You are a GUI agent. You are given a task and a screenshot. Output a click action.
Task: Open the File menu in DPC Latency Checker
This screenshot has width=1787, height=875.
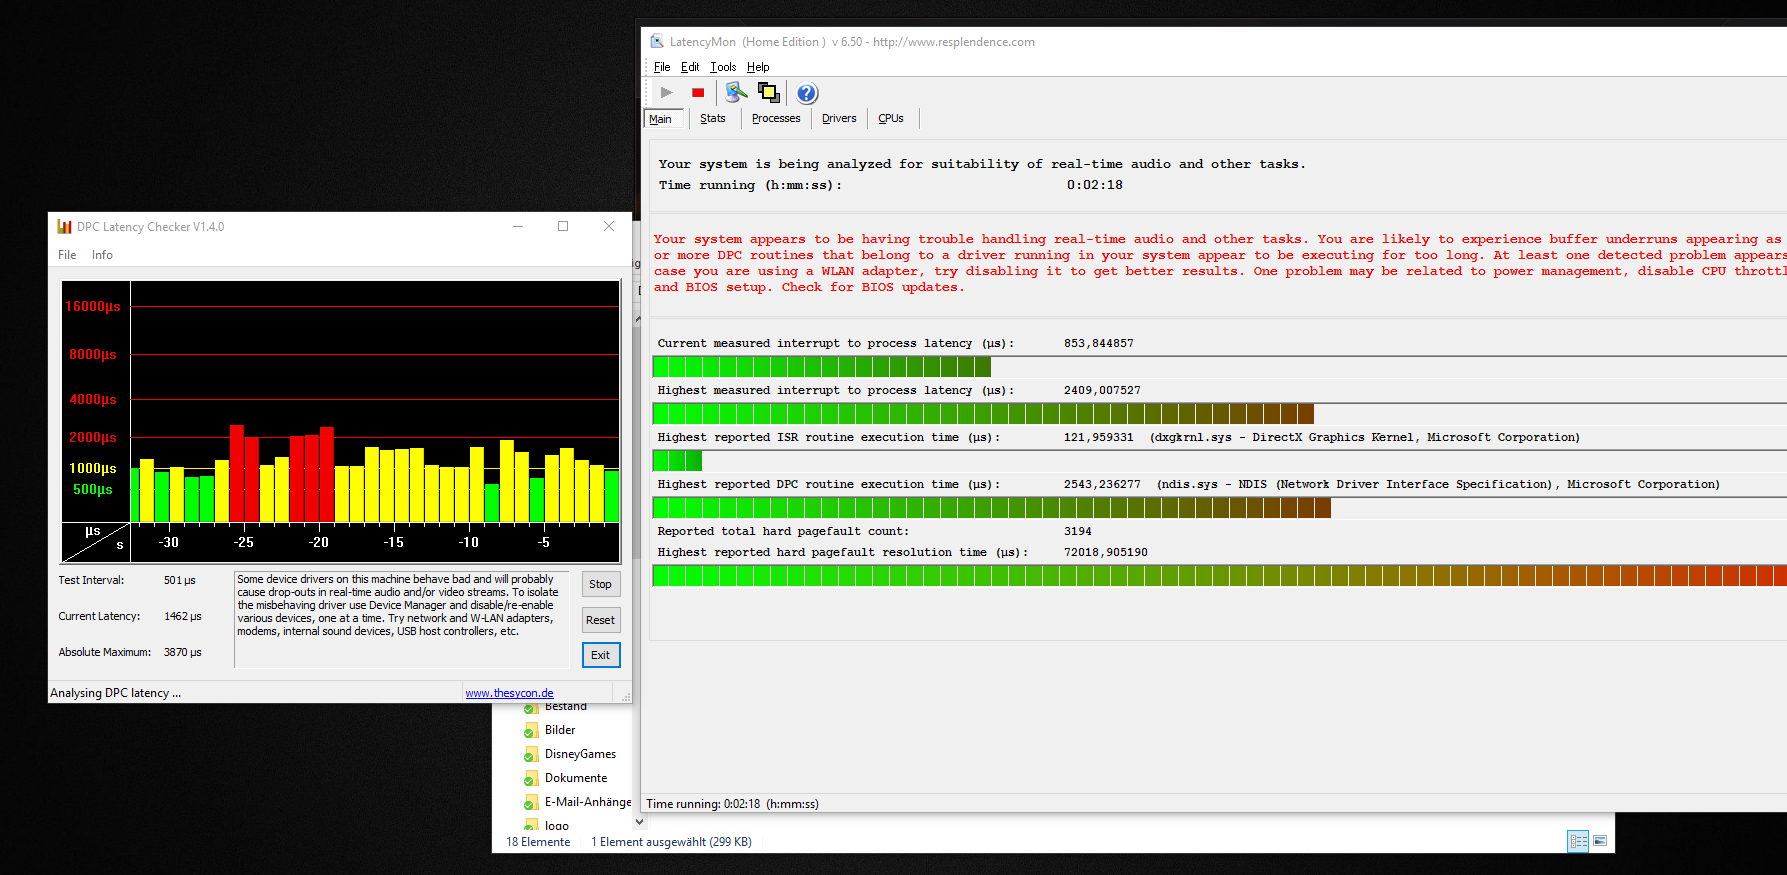tap(67, 255)
